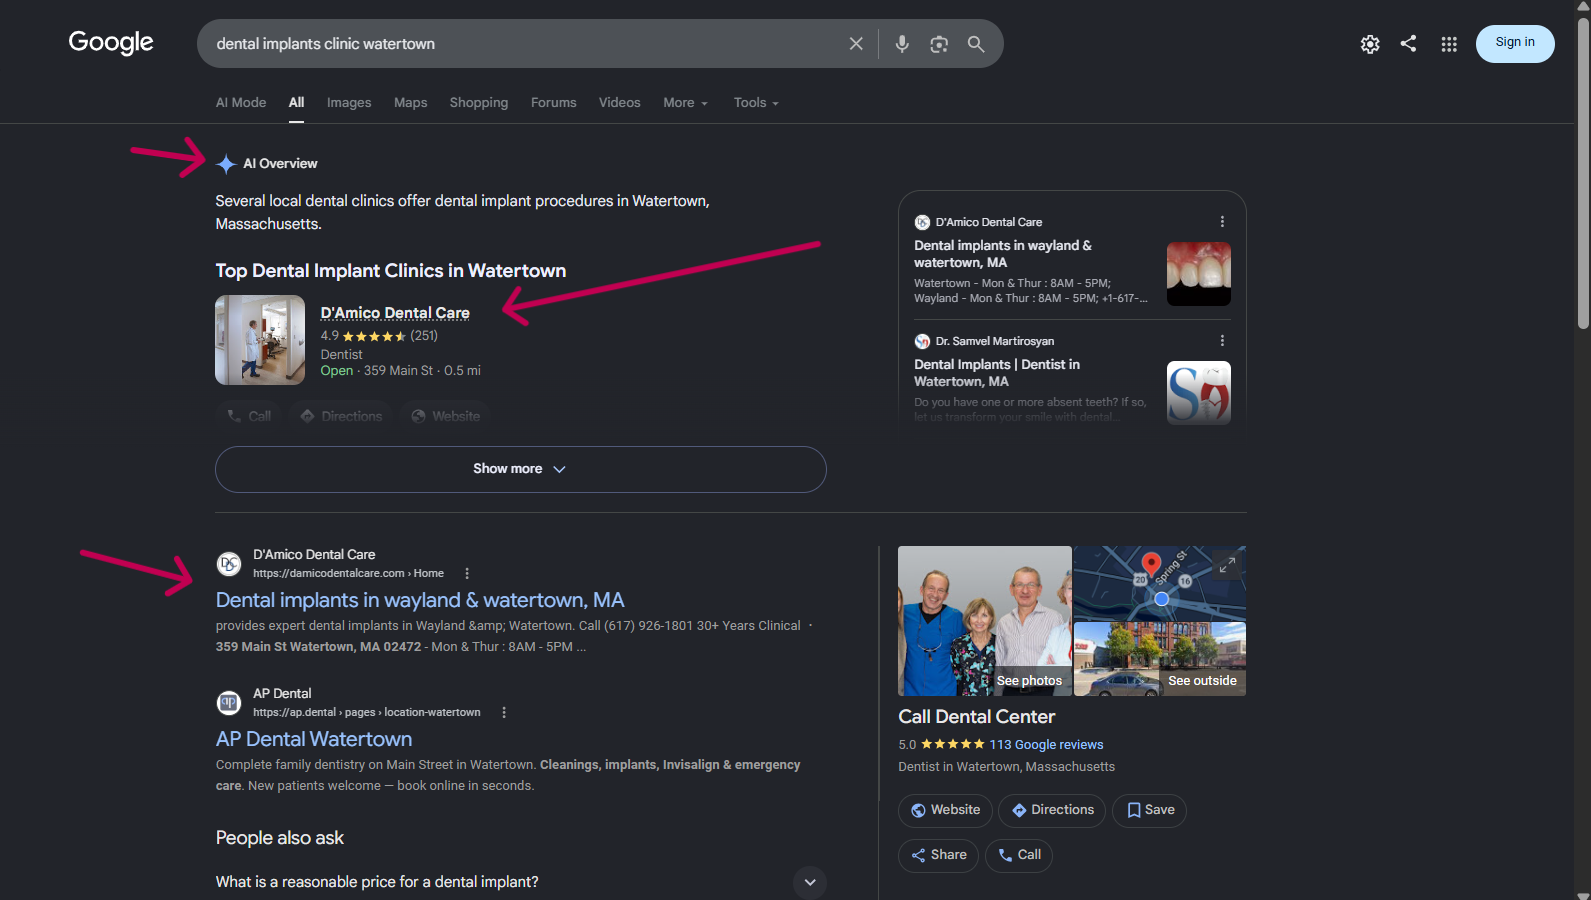Click the Google logo
This screenshot has height=900, width=1591.
pos(111,43)
